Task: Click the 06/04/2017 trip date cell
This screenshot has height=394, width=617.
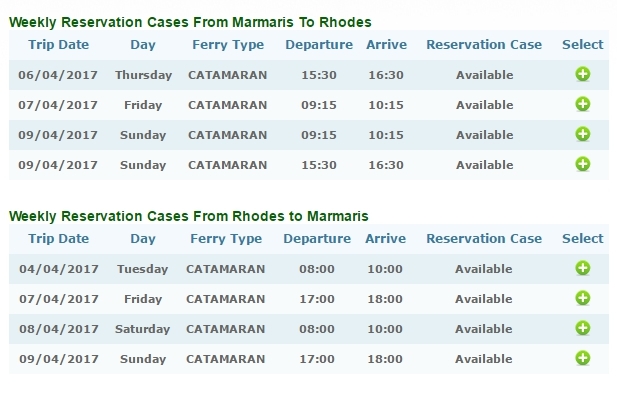Action: pyautogui.click(x=58, y=75)
